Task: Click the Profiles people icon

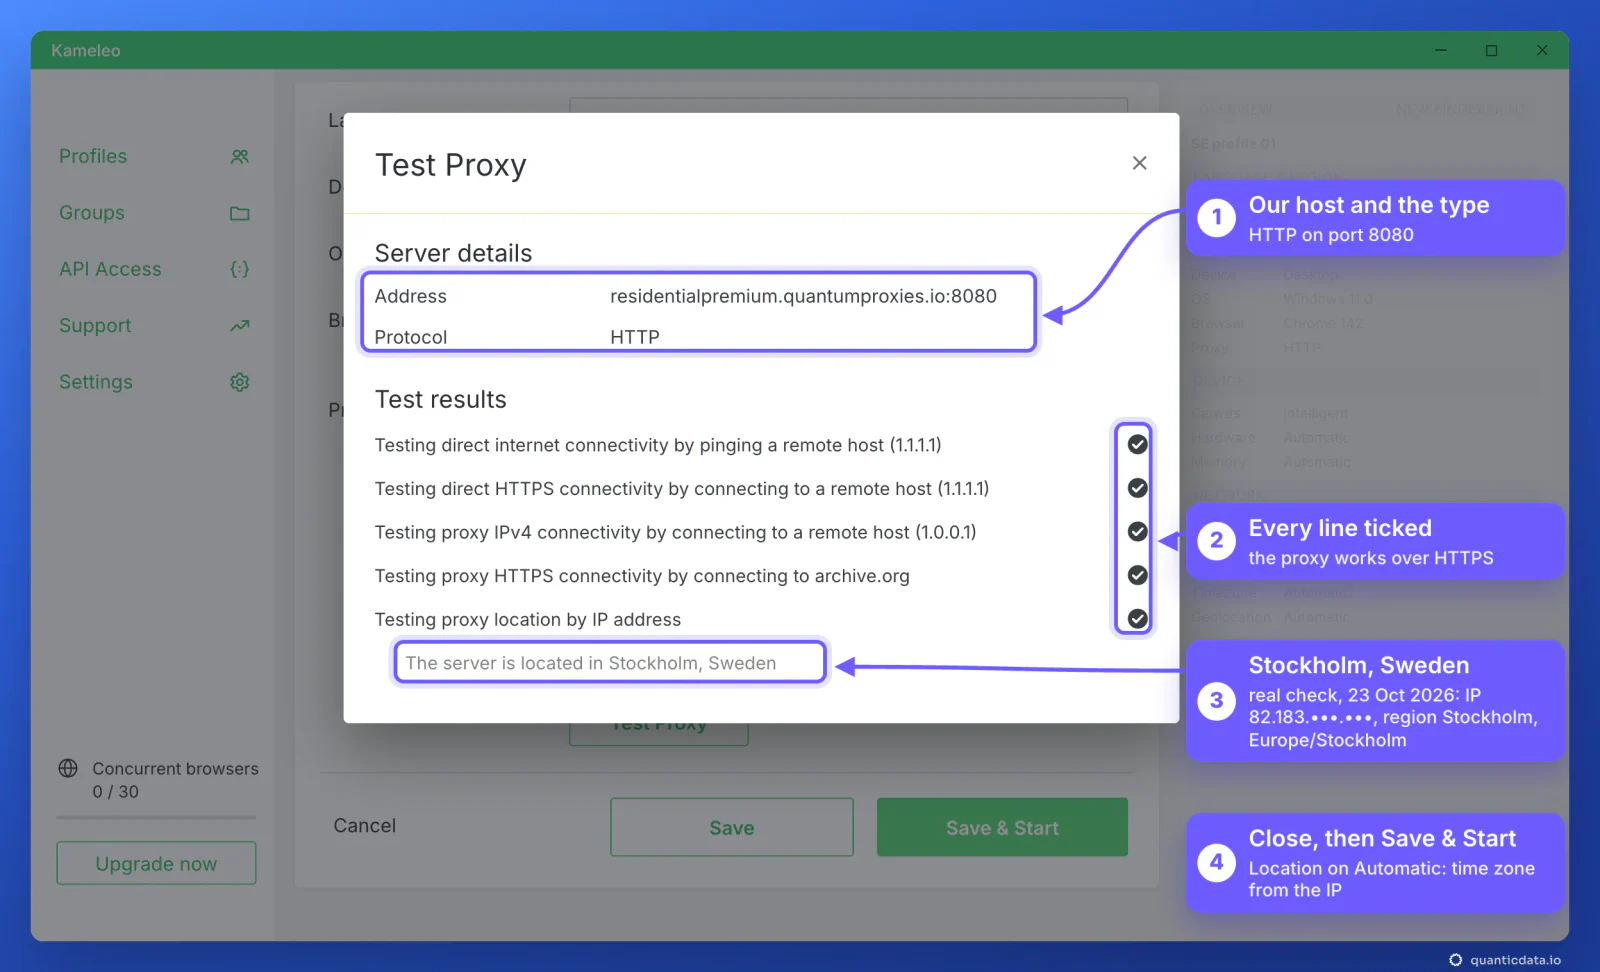Action: coord(240,157)
